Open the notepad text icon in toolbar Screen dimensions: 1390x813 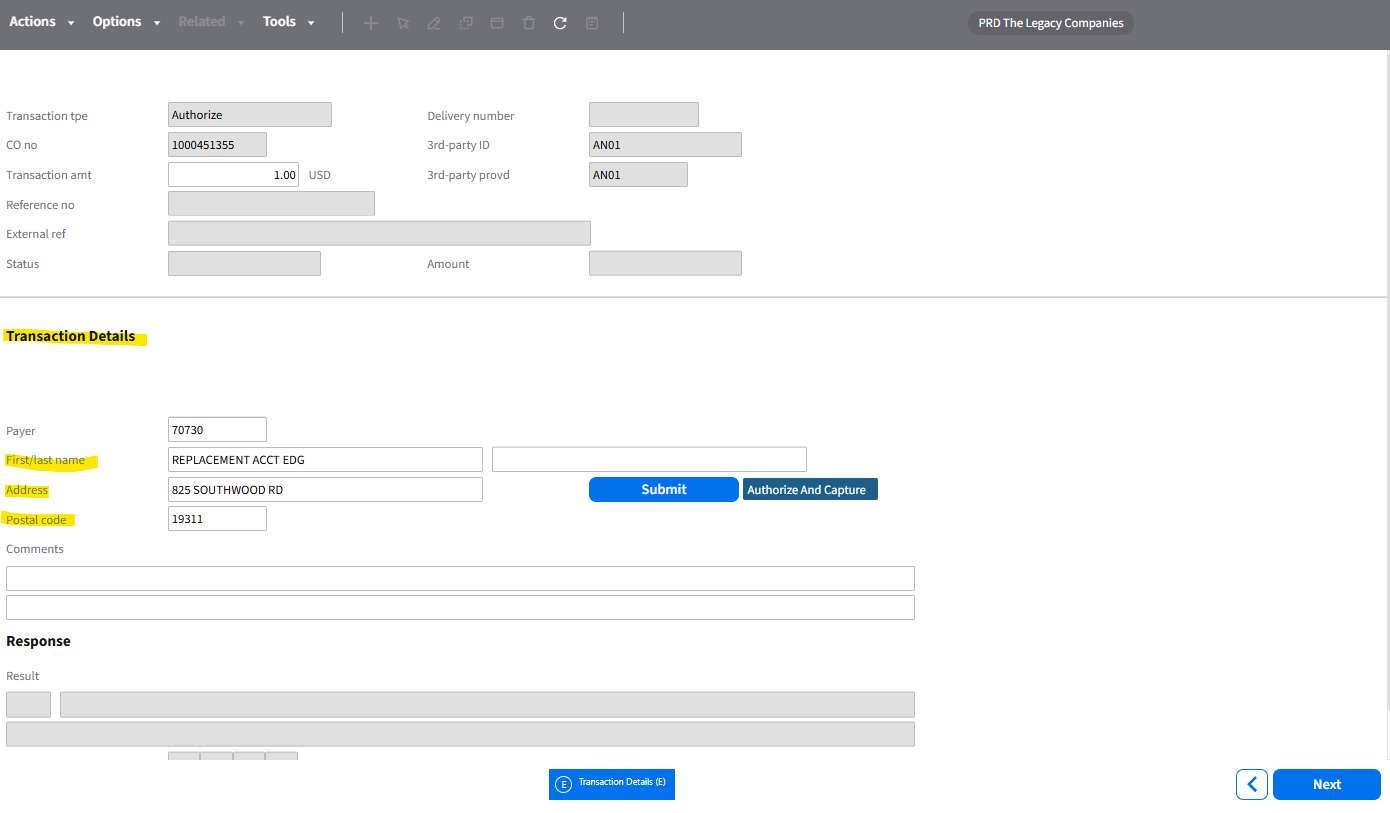coord(592,23)
